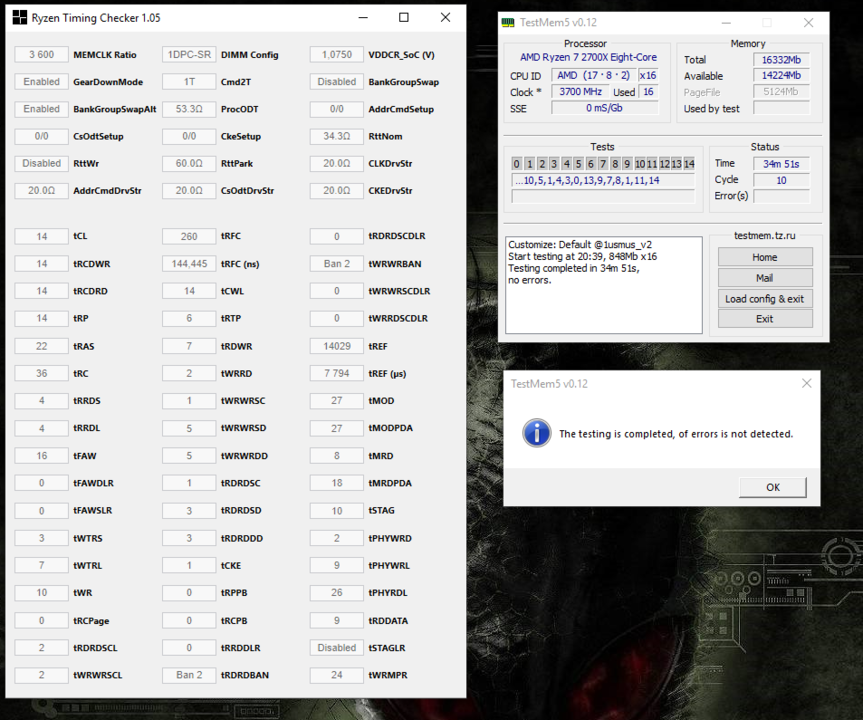The width and height of the screenshot is (863, 720).
Task: Click the tREF value 14029
Action: pos(337,346)
